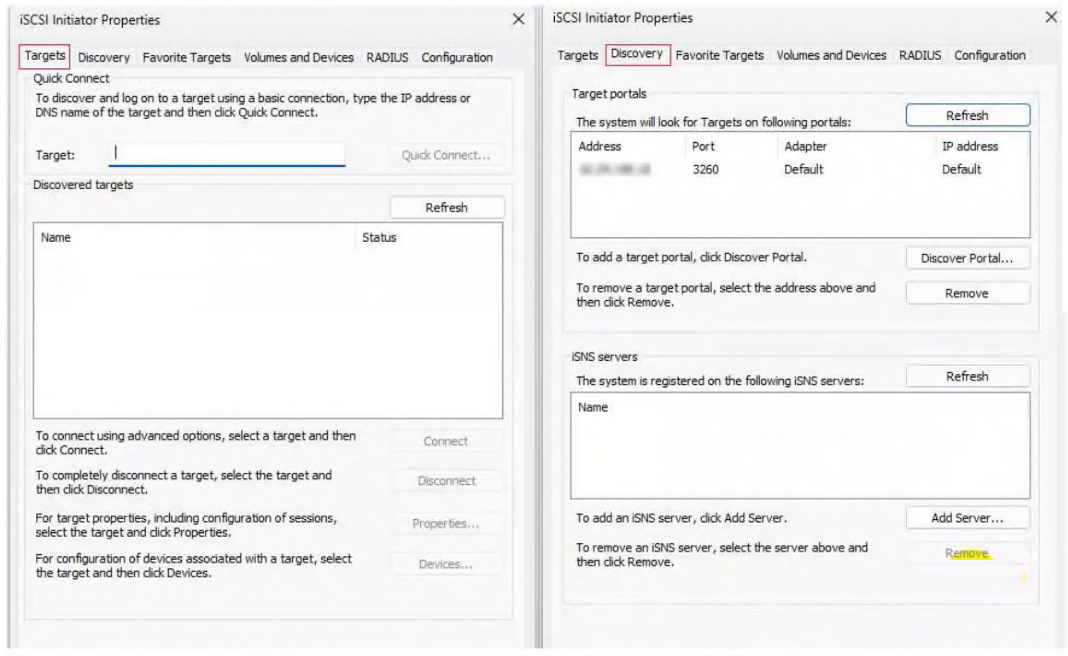Viewport: 1068px width, 656px height.
Task: Click Name column header in Discovered targets
Action: (x=55, y=238)
